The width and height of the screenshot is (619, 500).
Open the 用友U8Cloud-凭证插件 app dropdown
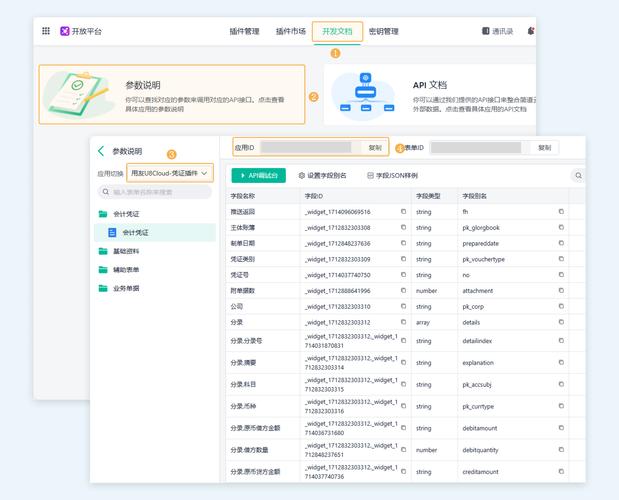tap(170, 173)
